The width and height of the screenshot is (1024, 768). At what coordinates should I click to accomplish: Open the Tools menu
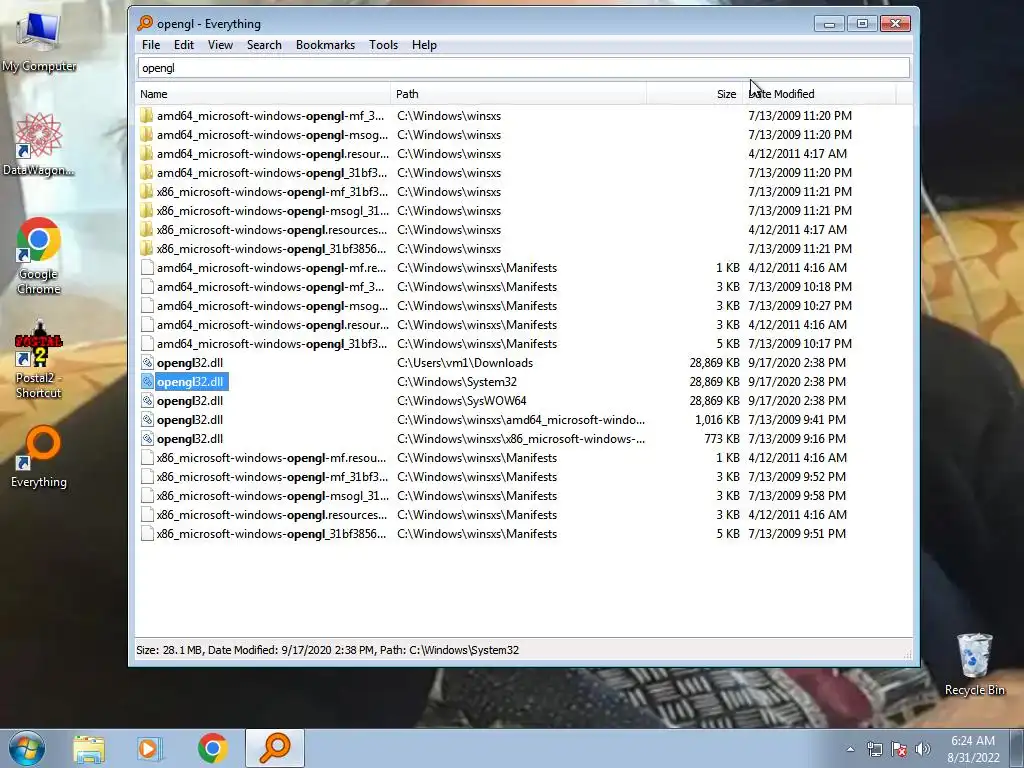pos(383,45)
